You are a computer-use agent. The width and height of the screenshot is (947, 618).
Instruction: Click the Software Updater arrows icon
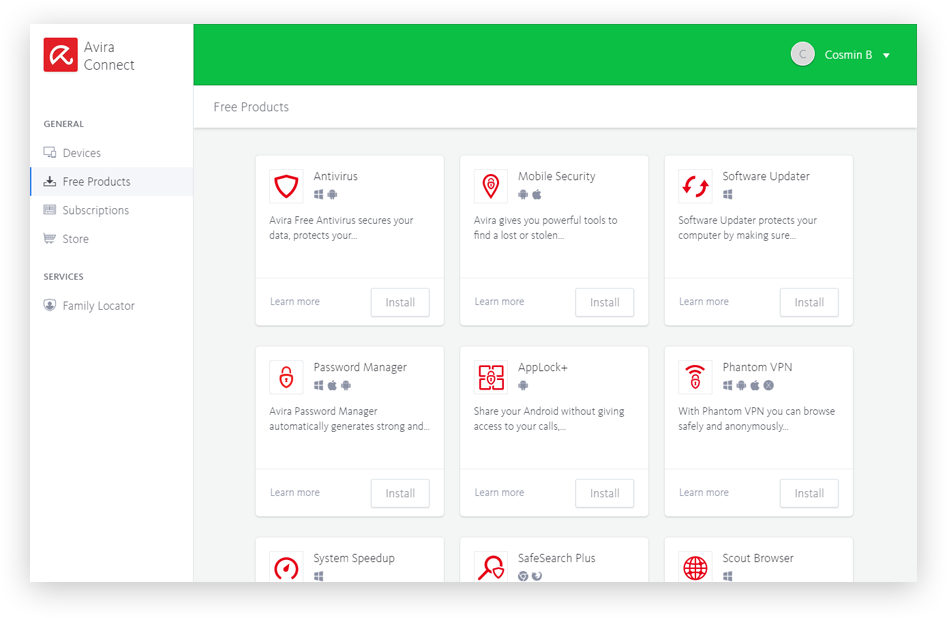pos(695,186)
